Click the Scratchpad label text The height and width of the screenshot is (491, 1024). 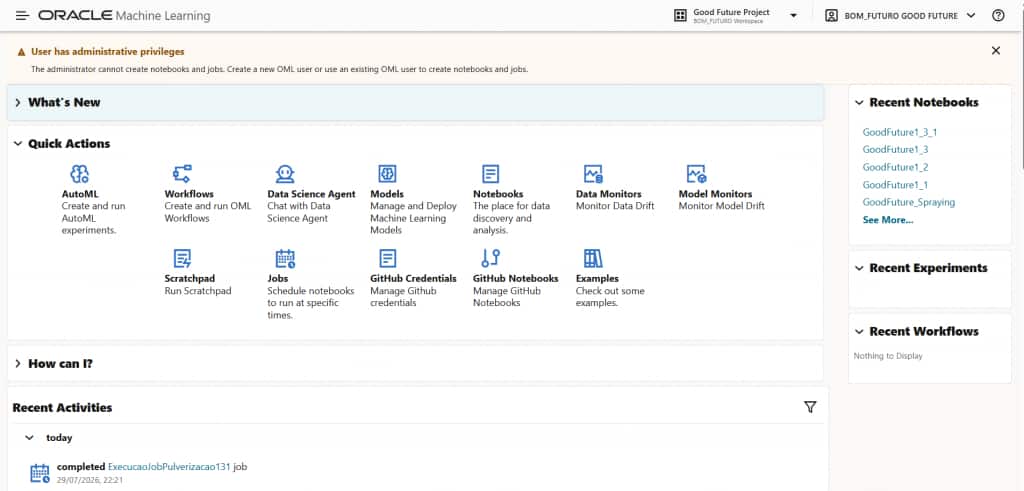coord(189,278)
